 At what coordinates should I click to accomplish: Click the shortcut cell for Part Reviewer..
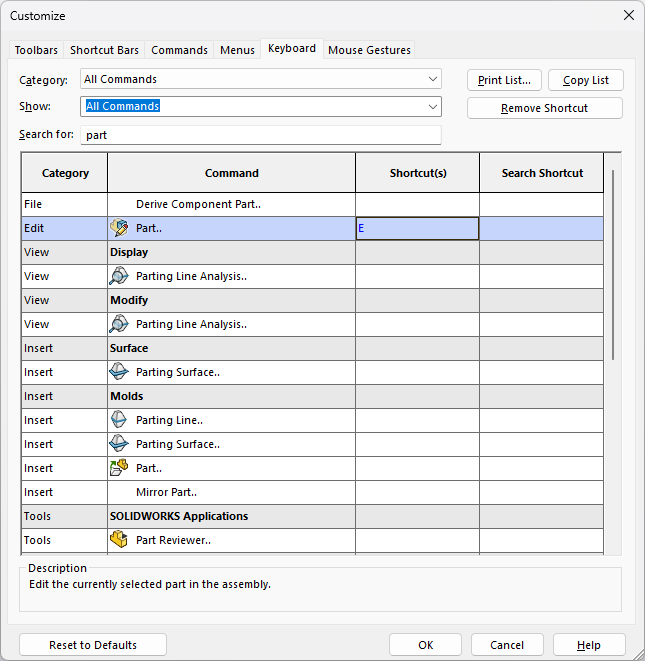[x=417, y=540]
